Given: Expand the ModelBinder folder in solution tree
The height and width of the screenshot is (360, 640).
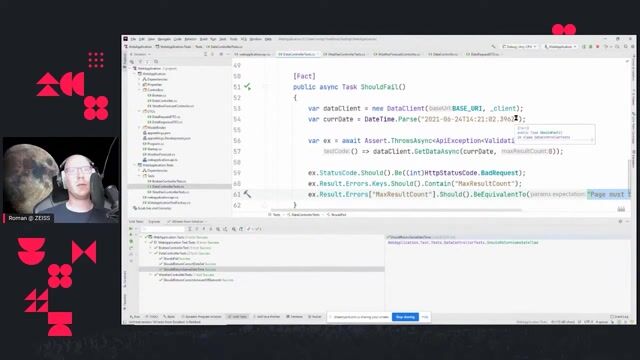Looking at the screenshot, I should click(x=139, y=127).
